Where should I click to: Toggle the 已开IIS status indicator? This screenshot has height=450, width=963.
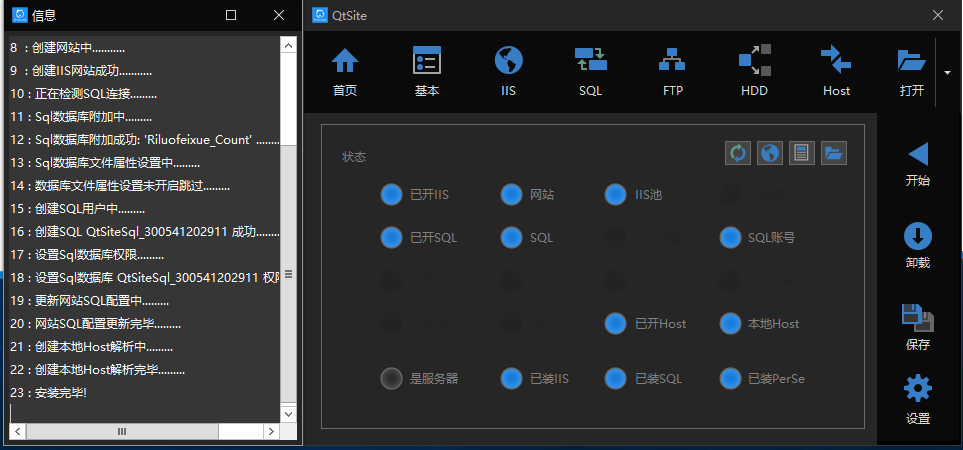391,194
